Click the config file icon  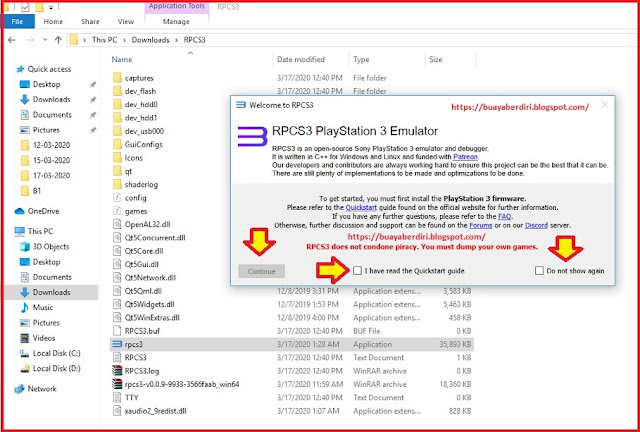[x=117, y=198]
